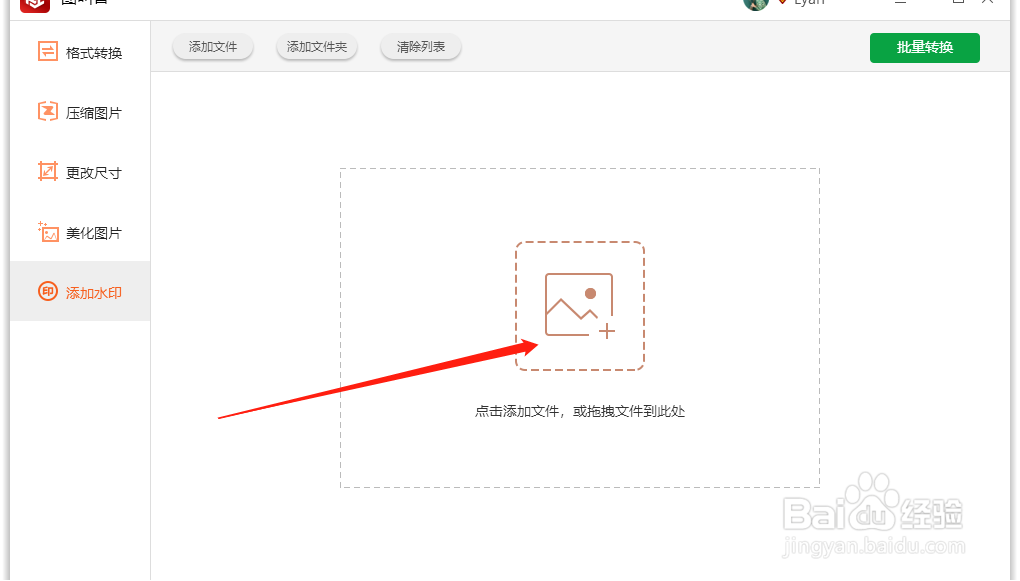Viewport: 1020px width, 581px height.
Task: Go to 美化图片 tab
Action: click(80, 232)
